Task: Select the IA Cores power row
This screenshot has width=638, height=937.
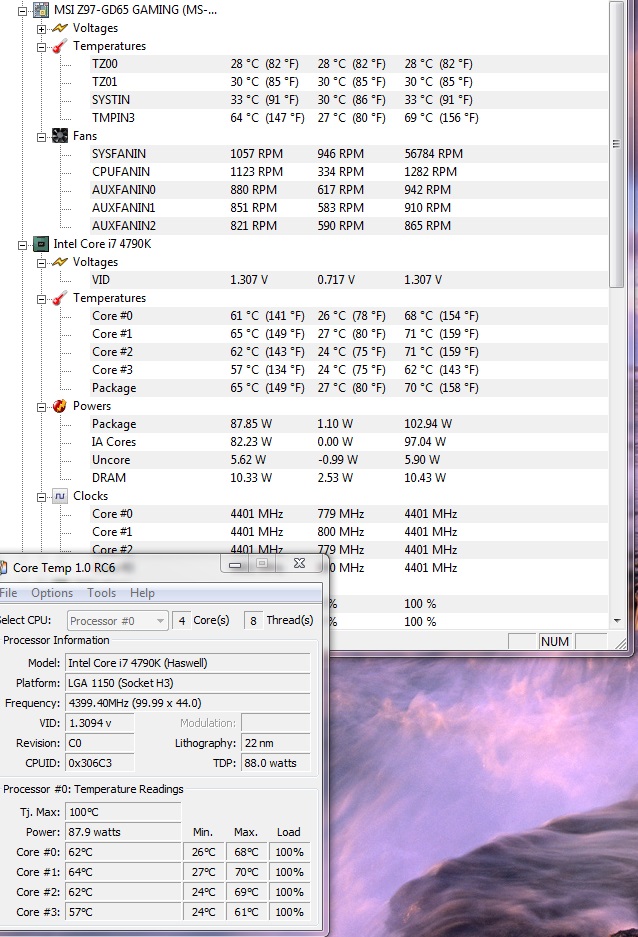Action: (348, 442)
